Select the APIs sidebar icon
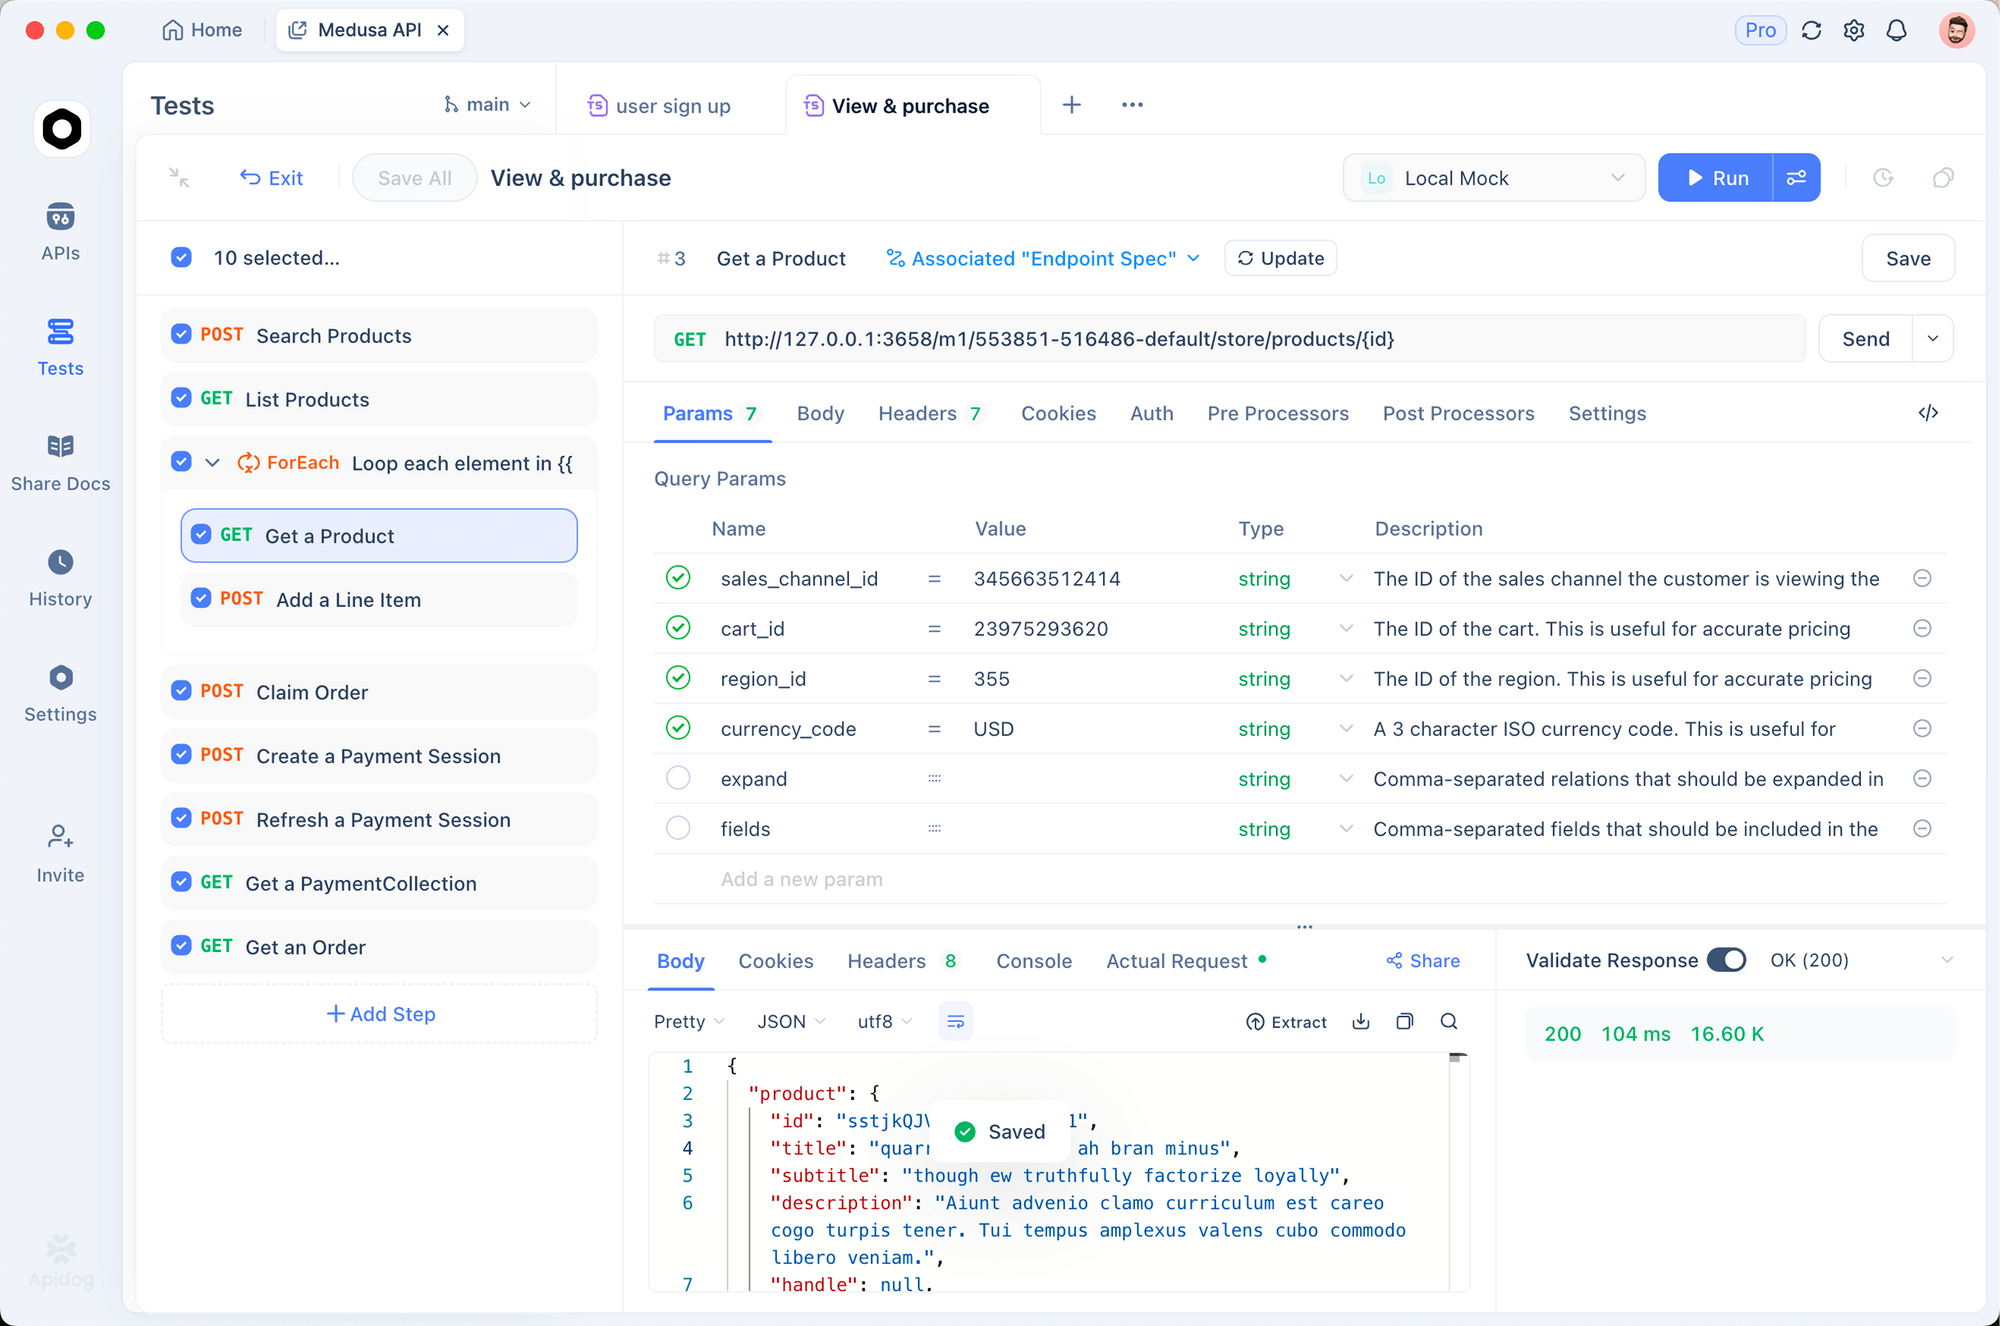 [60, 232]
